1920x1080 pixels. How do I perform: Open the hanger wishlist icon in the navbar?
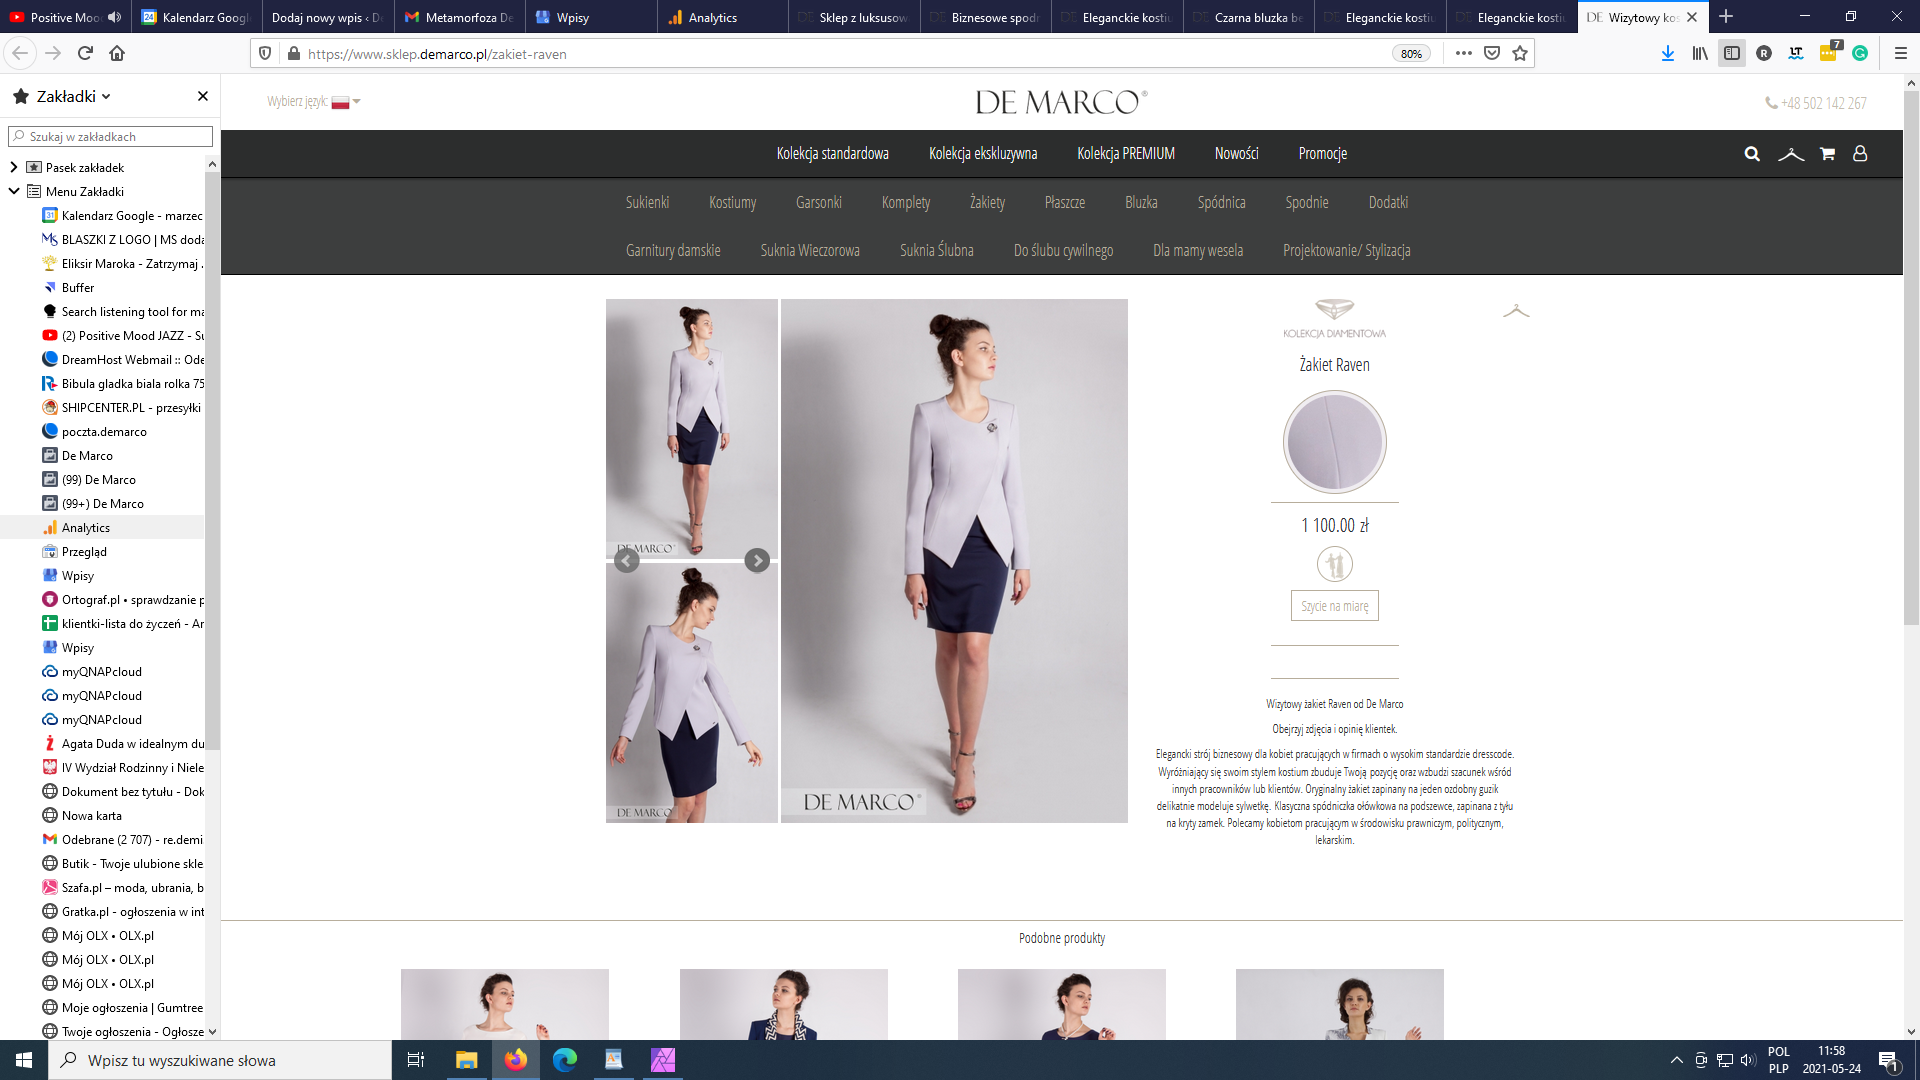[1791, 154]
